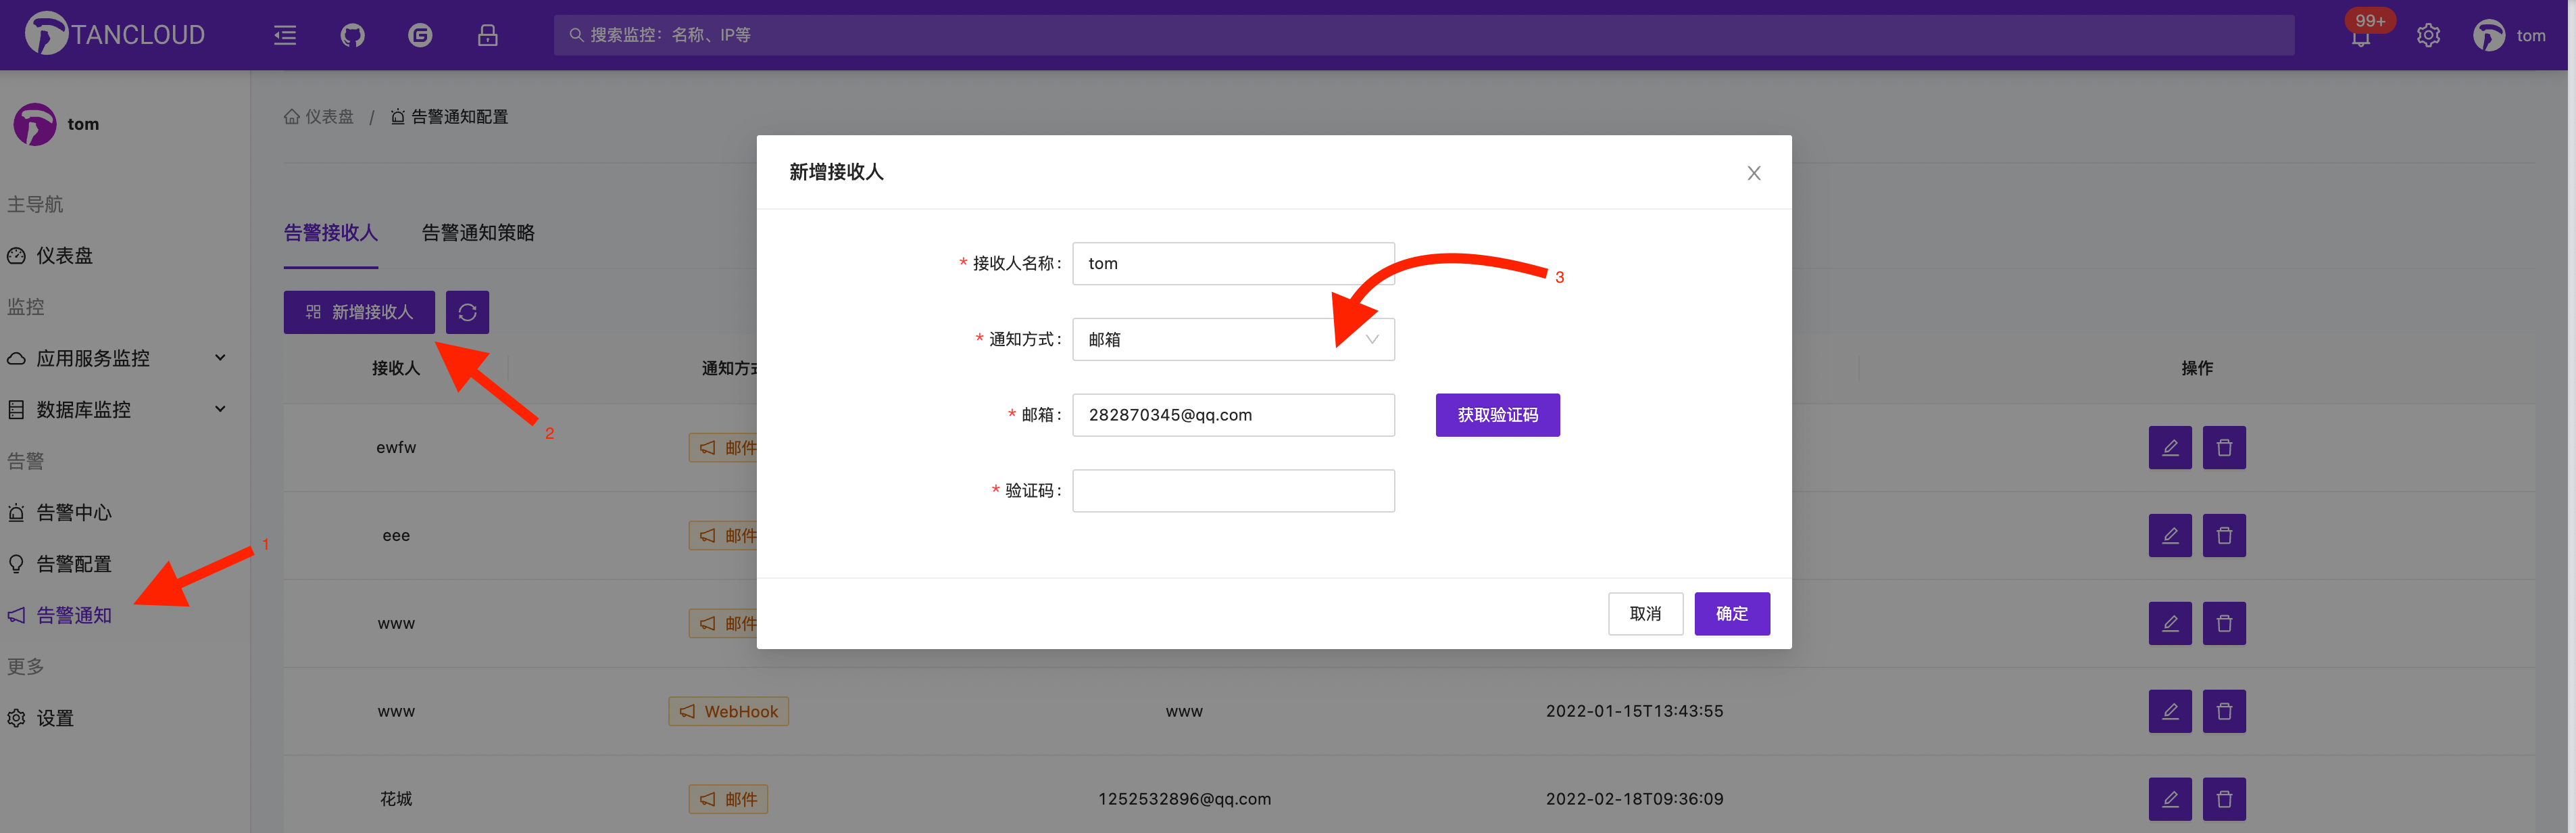Viewport: 2576px width, 833px height.
Task: Click the refresh icon beside 新增接收人
Action: point(467,312)
